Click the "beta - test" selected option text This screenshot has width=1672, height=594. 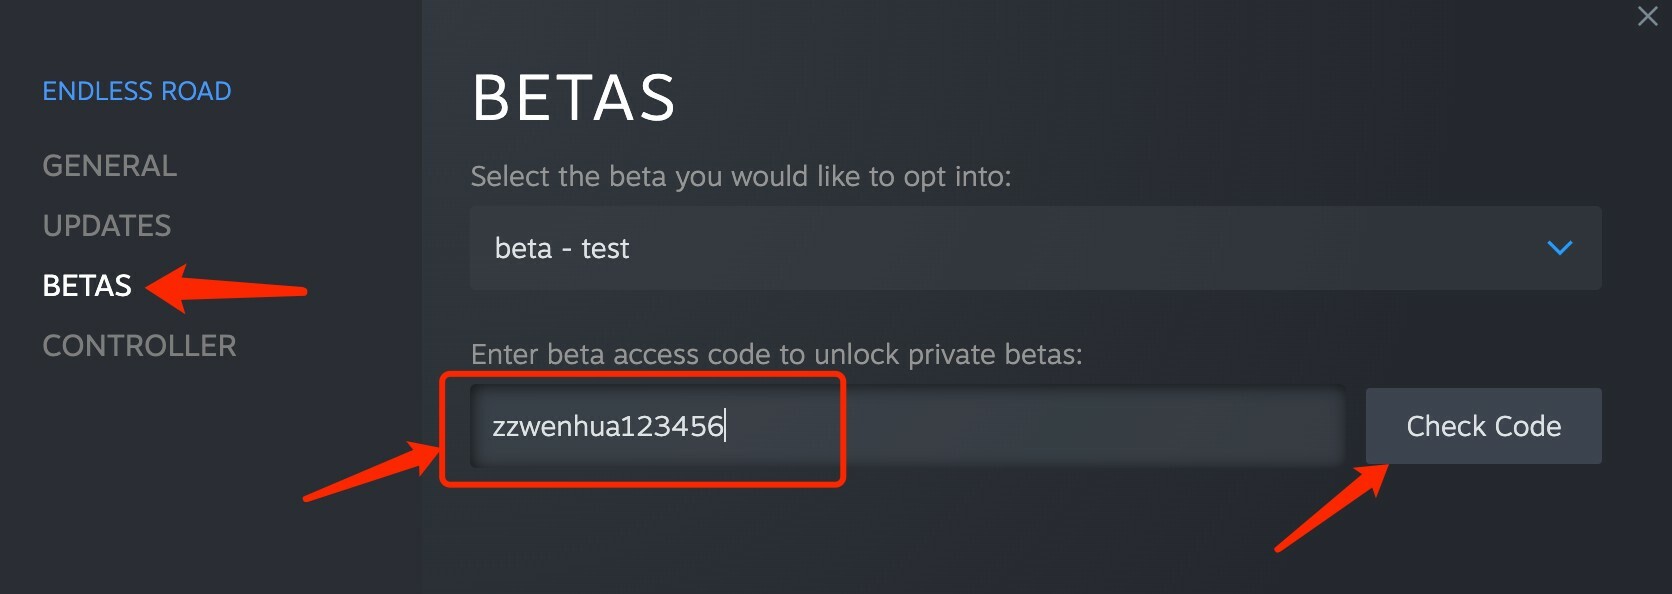562,248
